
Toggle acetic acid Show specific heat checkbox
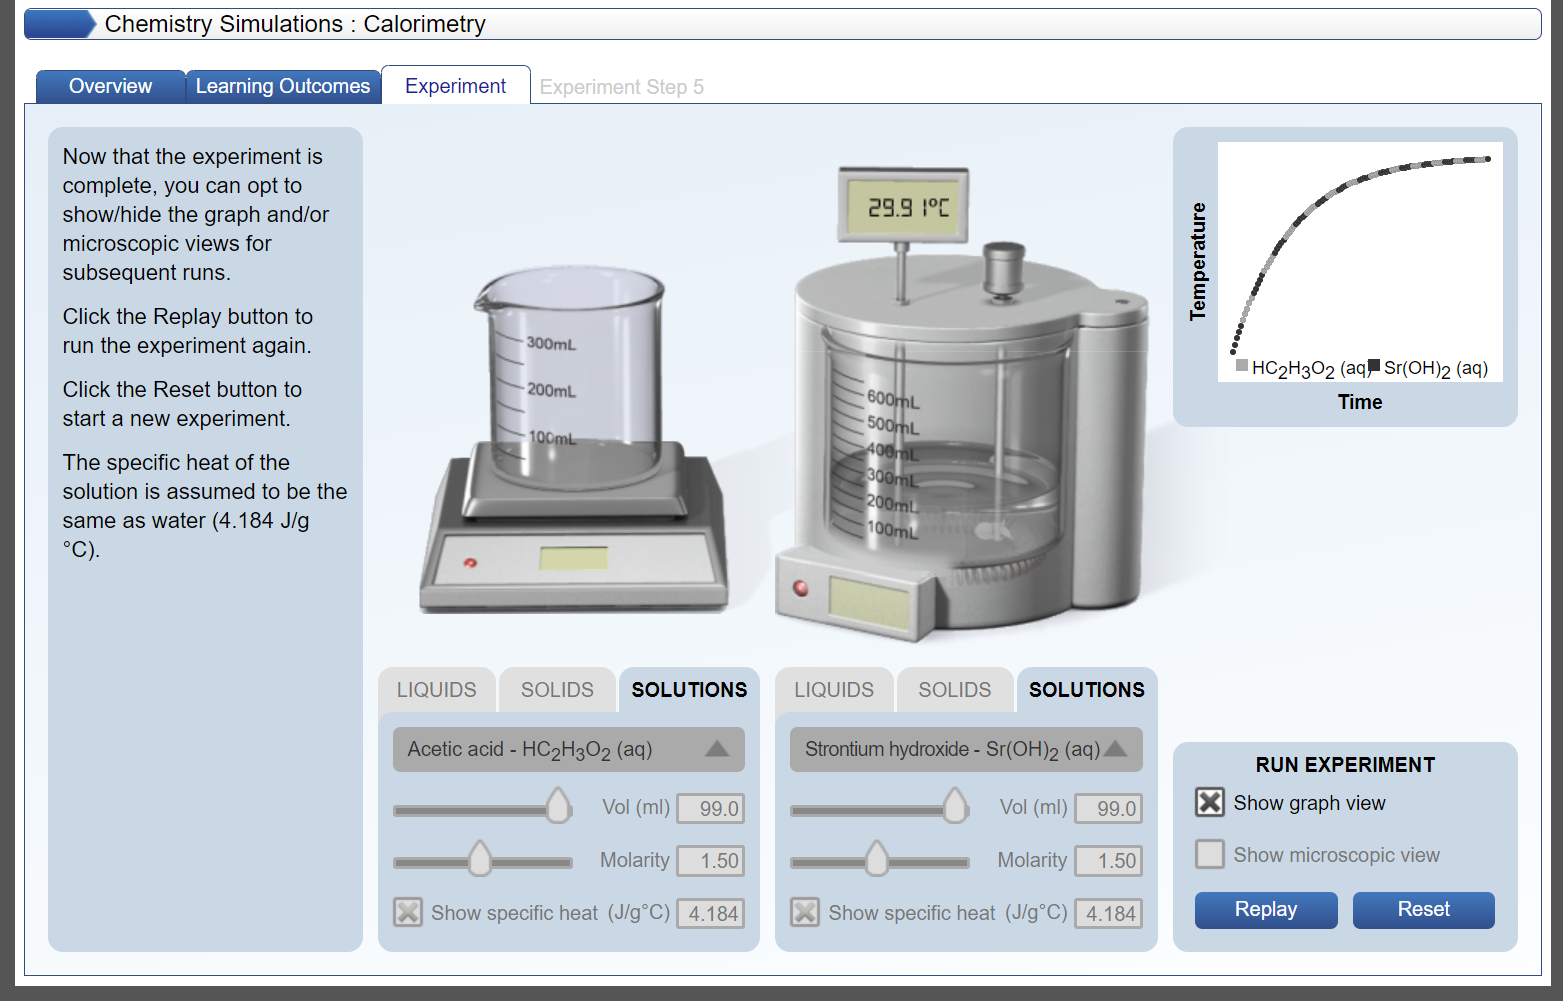[x=408, y=912]
